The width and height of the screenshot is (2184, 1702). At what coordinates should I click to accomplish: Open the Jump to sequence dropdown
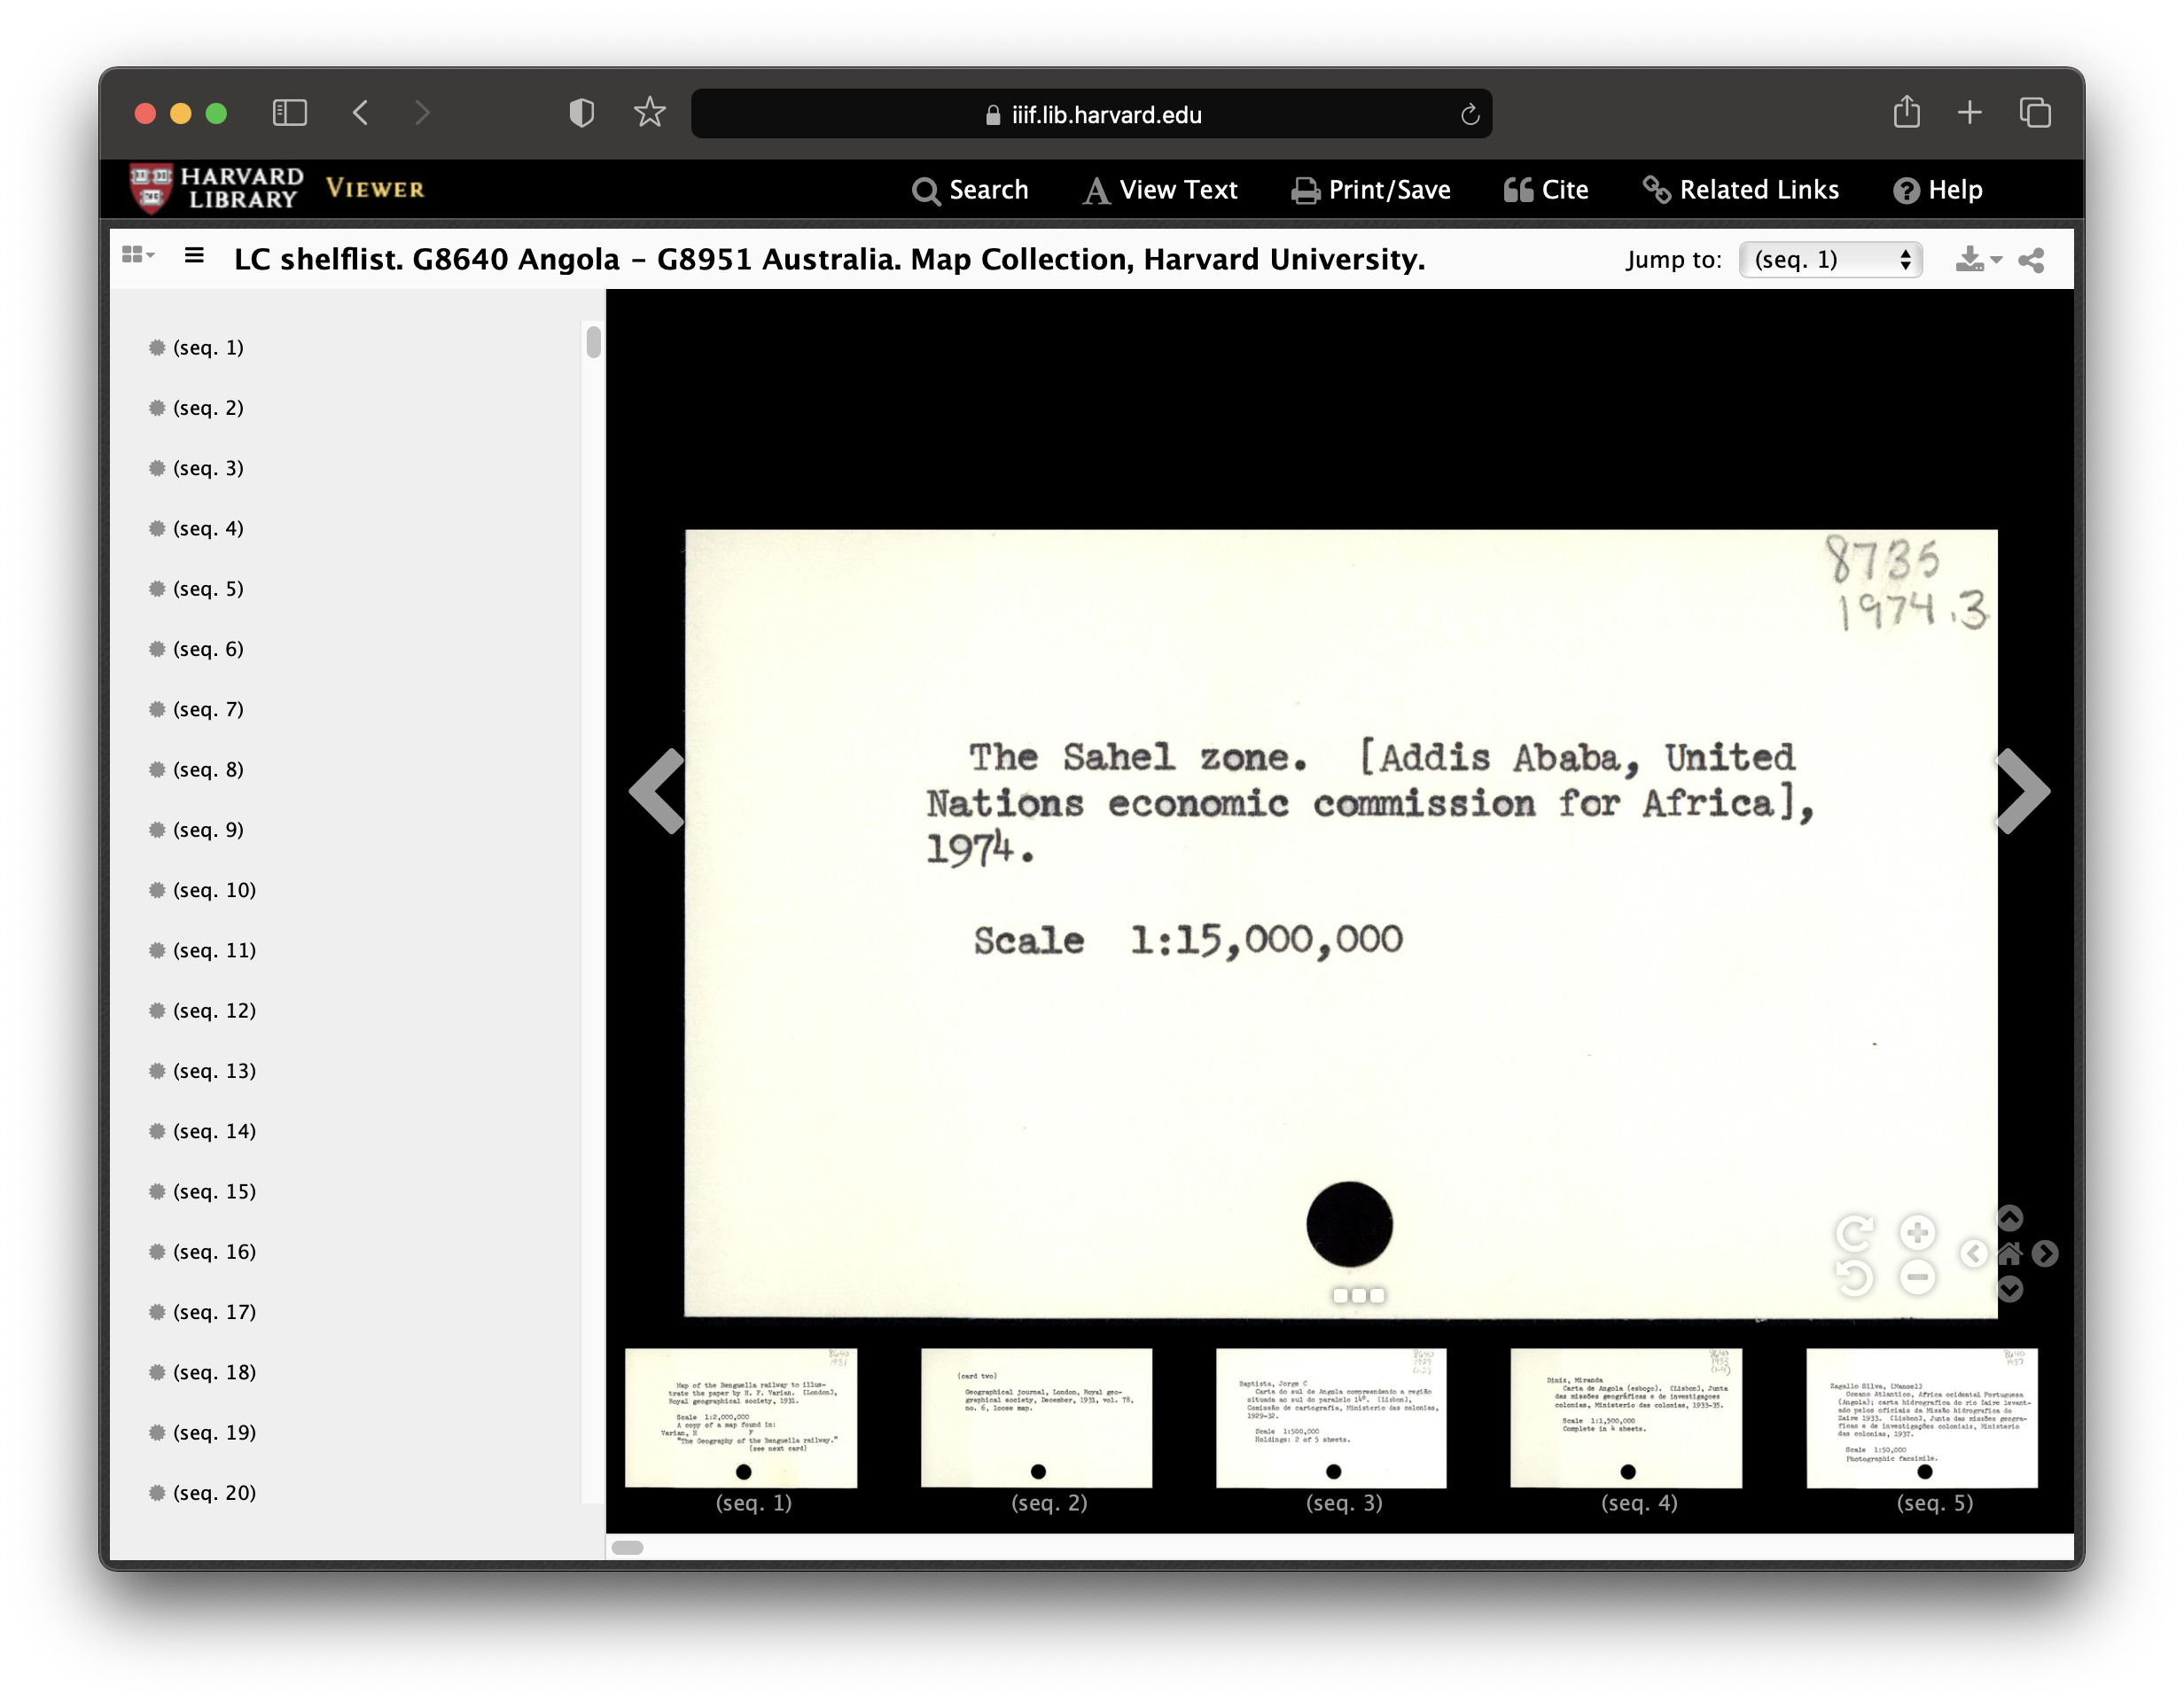click(1830, 260)
